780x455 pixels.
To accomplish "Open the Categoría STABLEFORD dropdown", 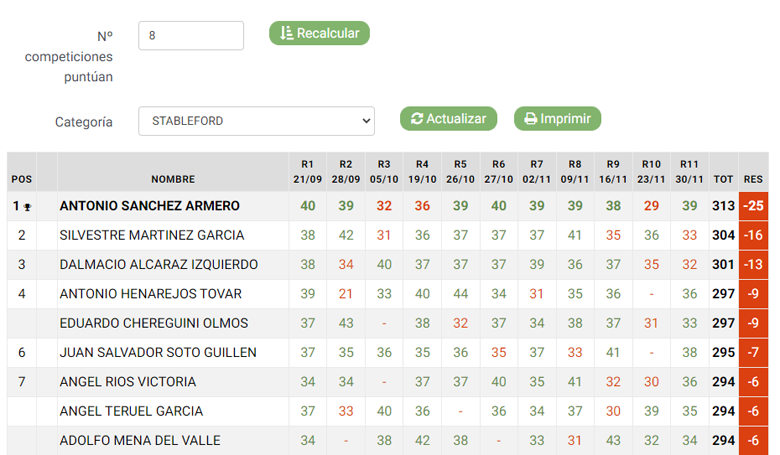I will click(x=256, y=121).
